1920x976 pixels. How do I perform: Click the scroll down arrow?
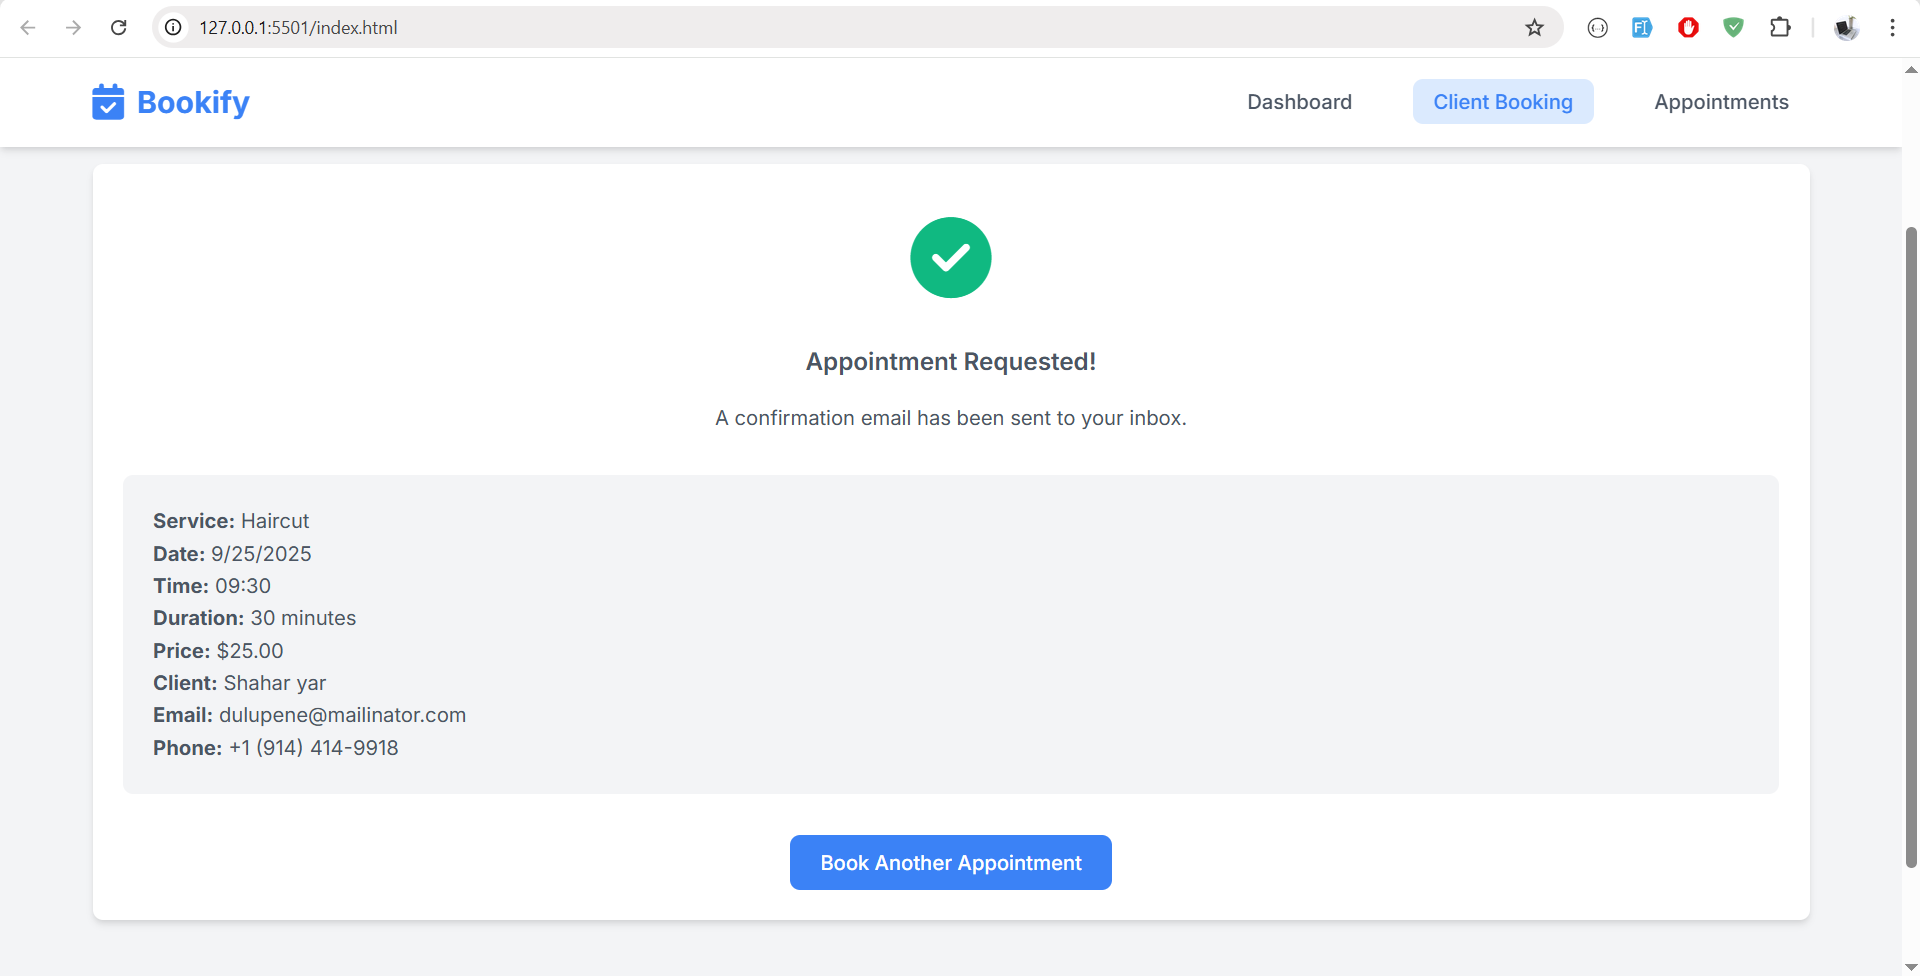1911,966
